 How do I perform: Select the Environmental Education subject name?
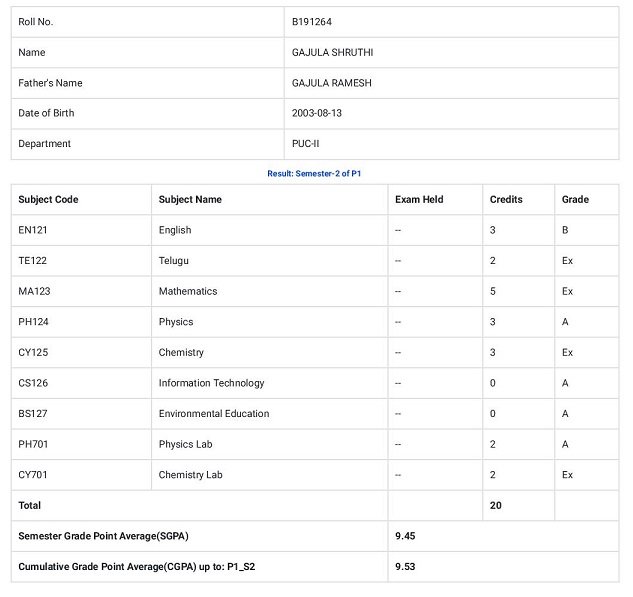click(214, 414)
